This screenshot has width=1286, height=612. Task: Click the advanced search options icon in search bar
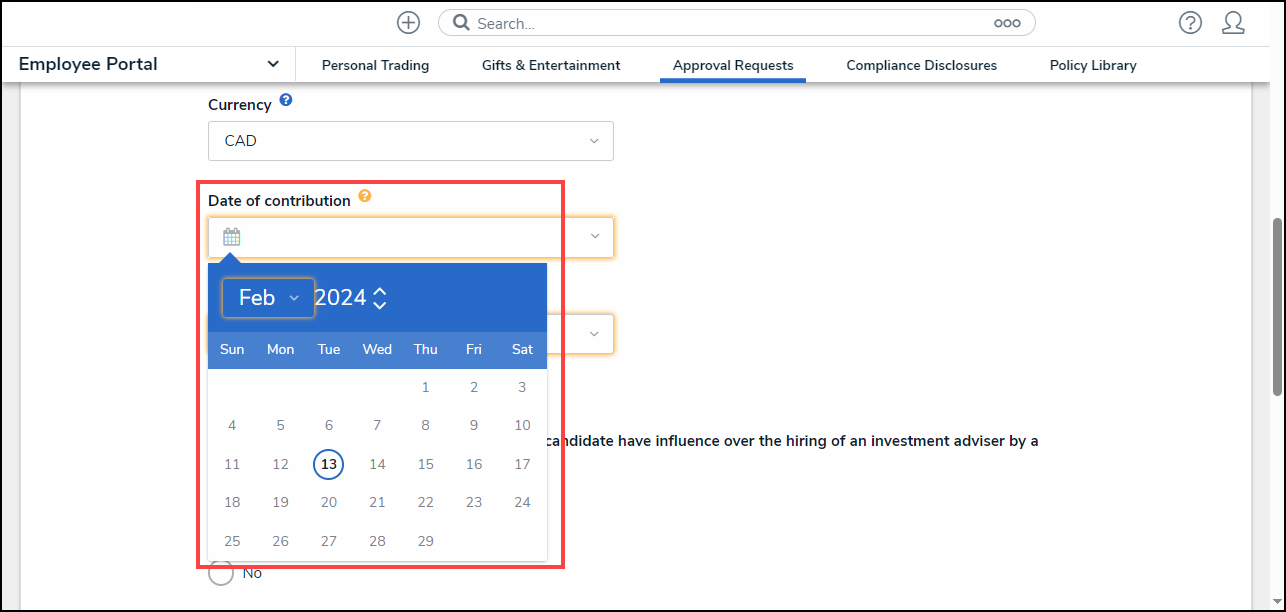pos(1007,22)
